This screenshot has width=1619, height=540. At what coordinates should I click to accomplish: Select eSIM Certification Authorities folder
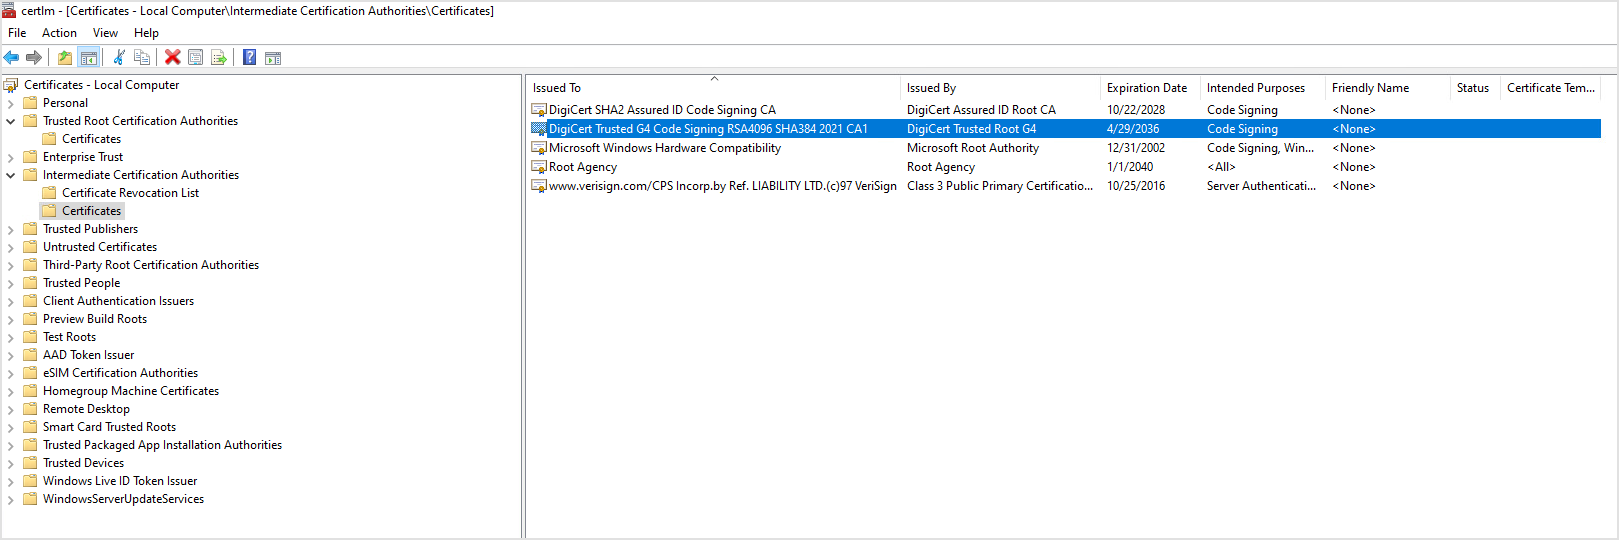coord(120,373)
